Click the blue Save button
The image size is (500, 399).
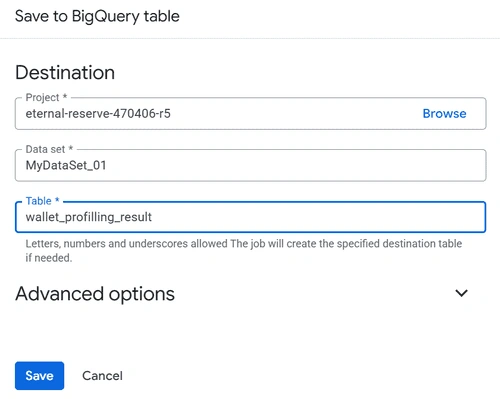39,376
